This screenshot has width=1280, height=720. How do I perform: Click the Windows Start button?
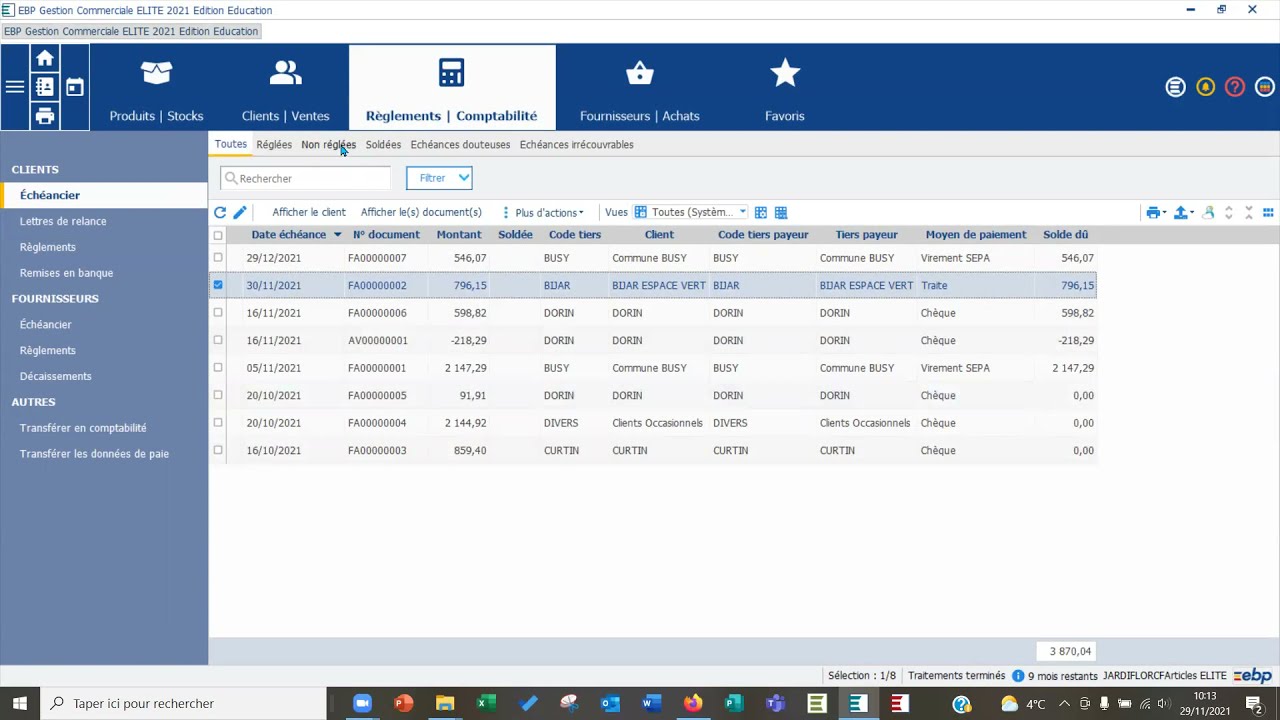pos(20,704)
